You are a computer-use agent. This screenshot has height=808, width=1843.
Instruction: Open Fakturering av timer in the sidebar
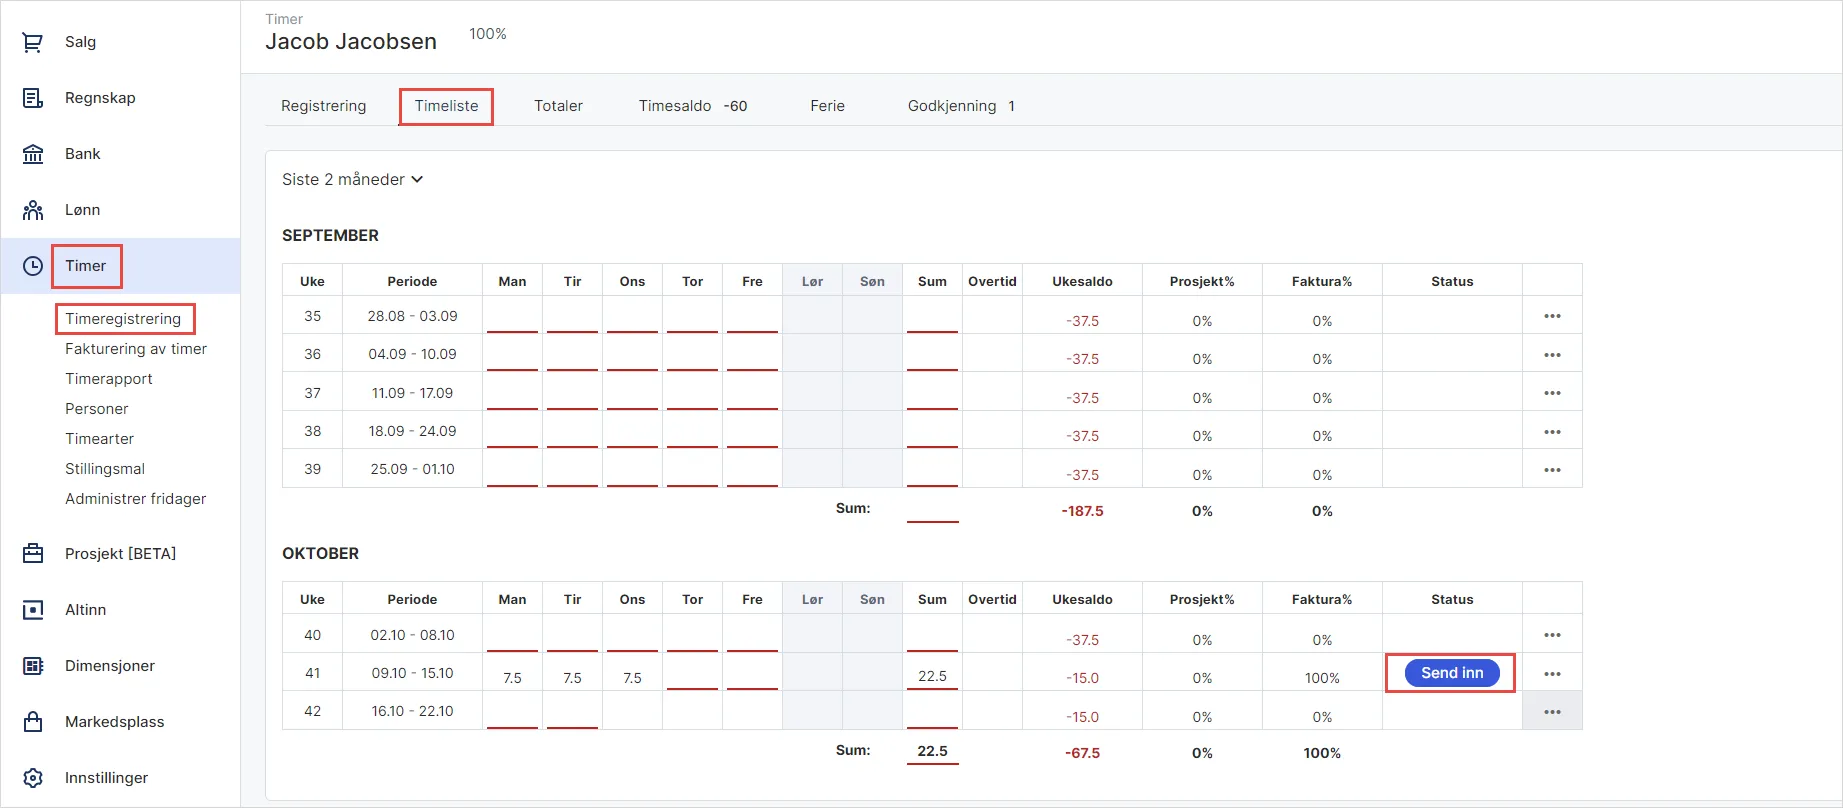(136, 349)
